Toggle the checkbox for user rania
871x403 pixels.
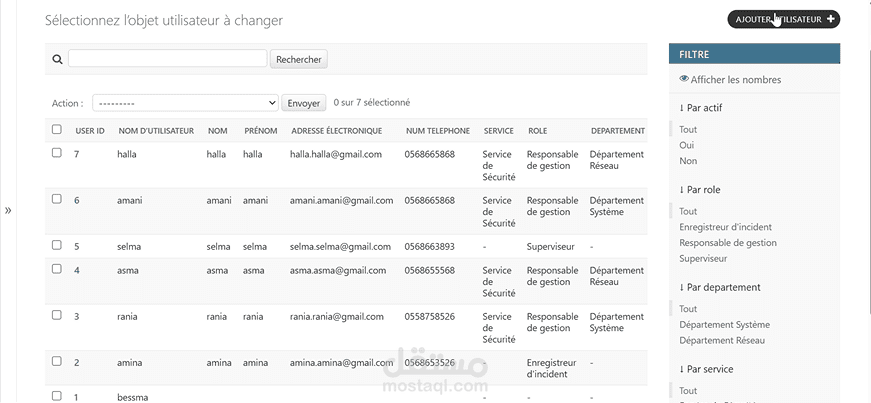click(57, 315)
